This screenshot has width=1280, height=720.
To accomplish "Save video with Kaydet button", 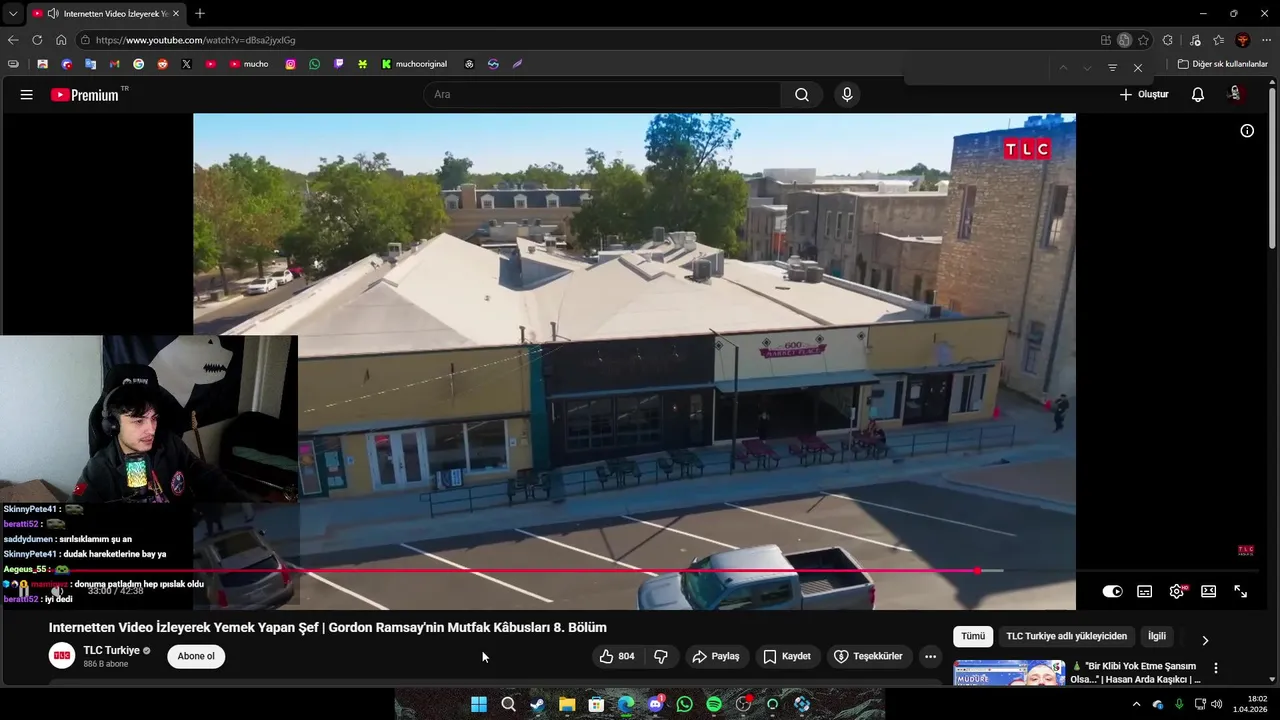I will (x=786, y=656).
